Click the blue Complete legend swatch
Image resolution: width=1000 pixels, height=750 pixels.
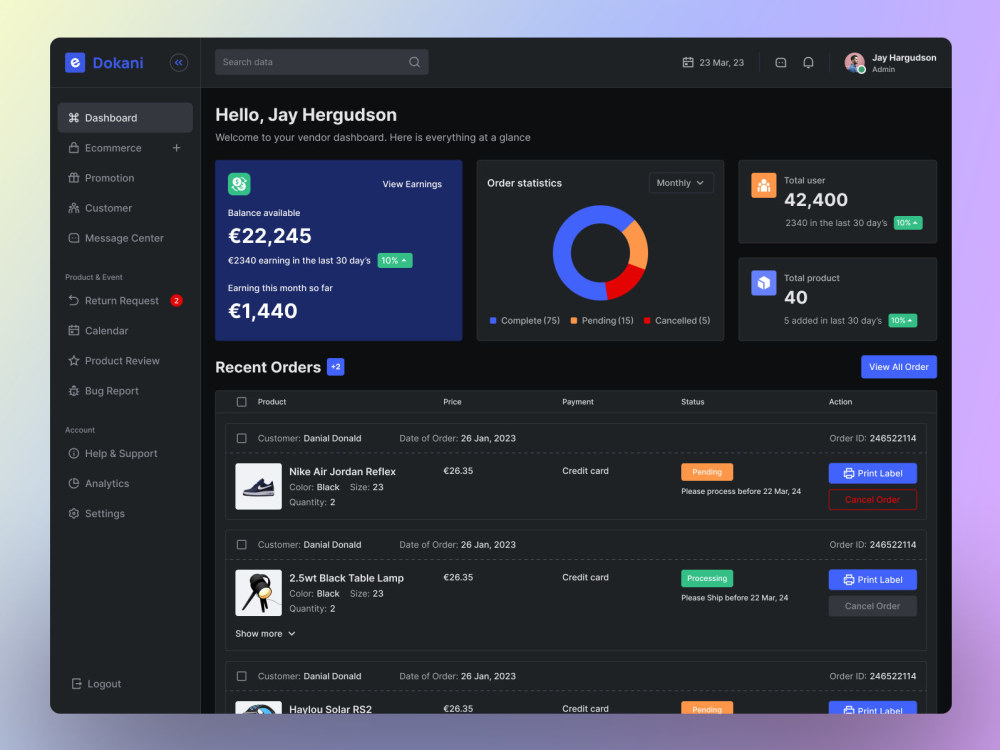pos(493,321)
